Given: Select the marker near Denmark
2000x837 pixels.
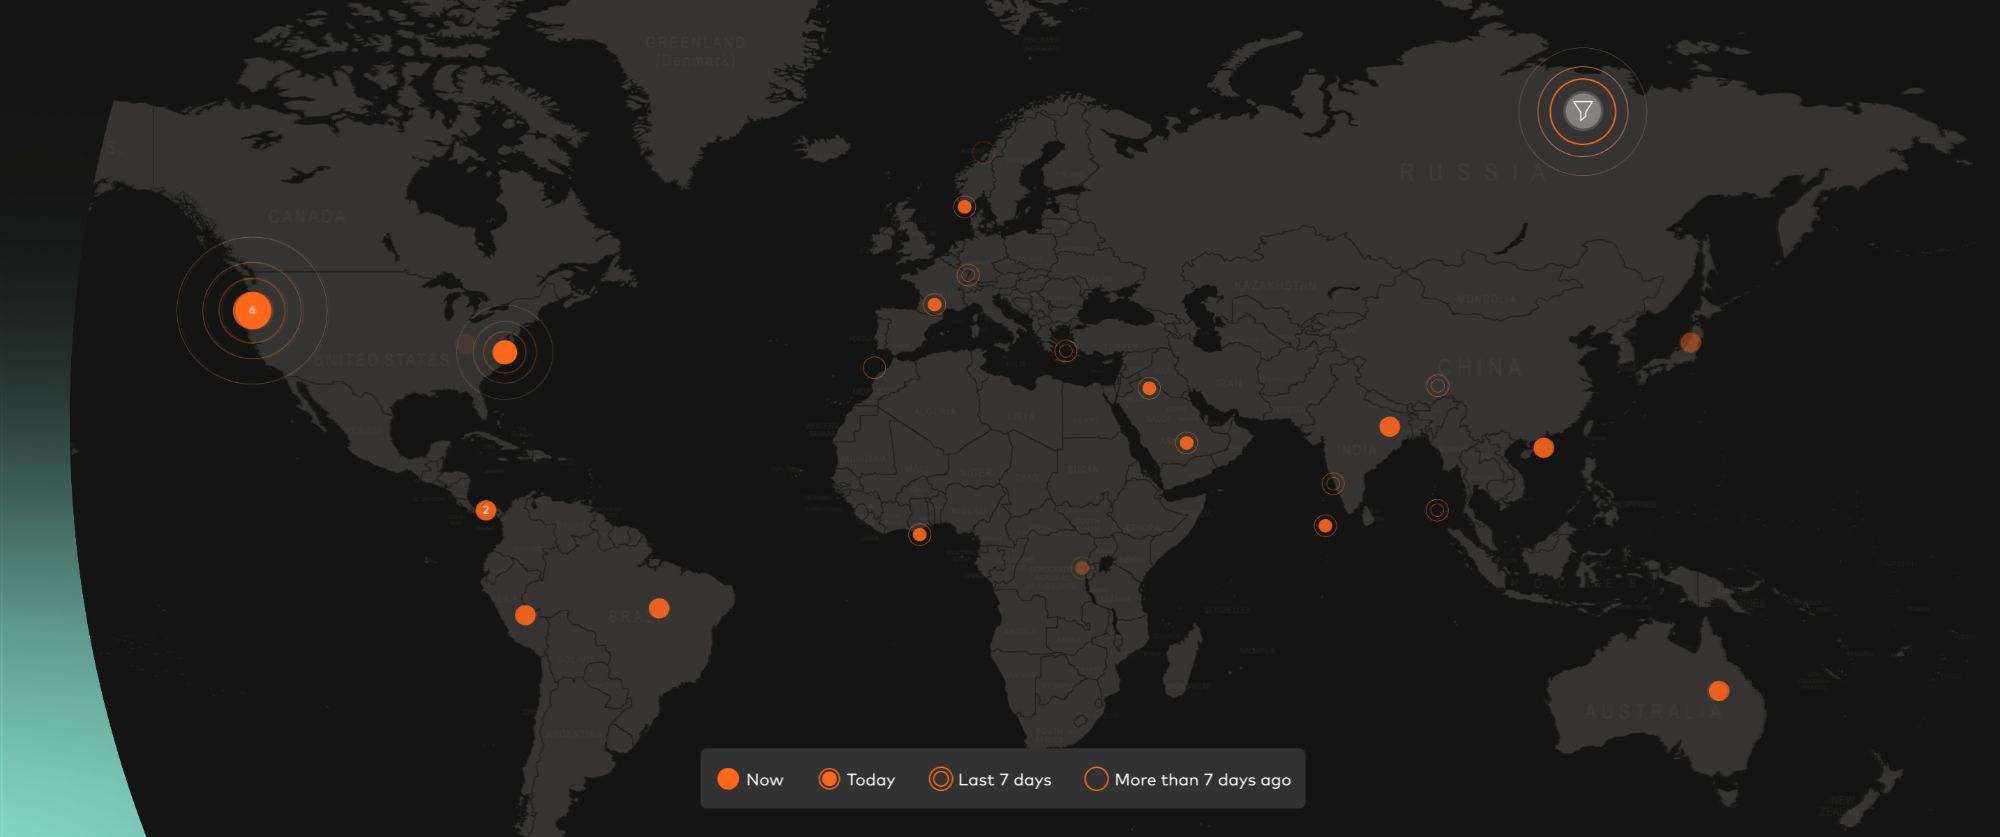Looking at the screenshot, I should tap(964, 207).
